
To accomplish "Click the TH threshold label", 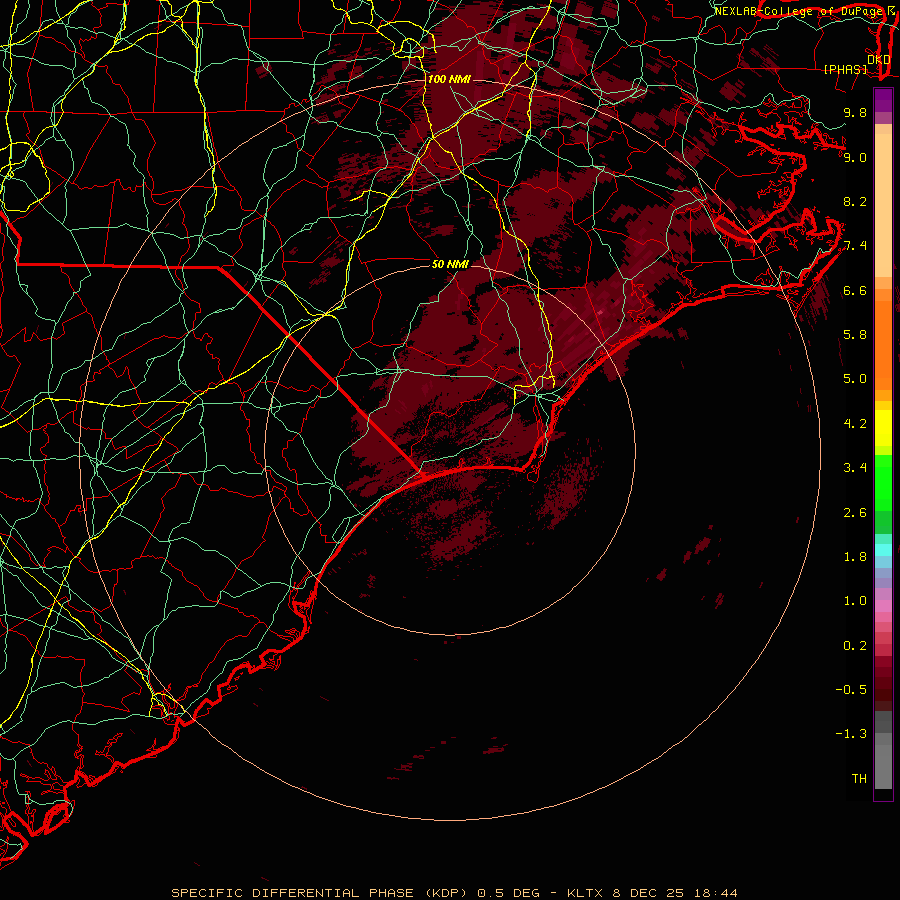I will (x=859, y=779).
